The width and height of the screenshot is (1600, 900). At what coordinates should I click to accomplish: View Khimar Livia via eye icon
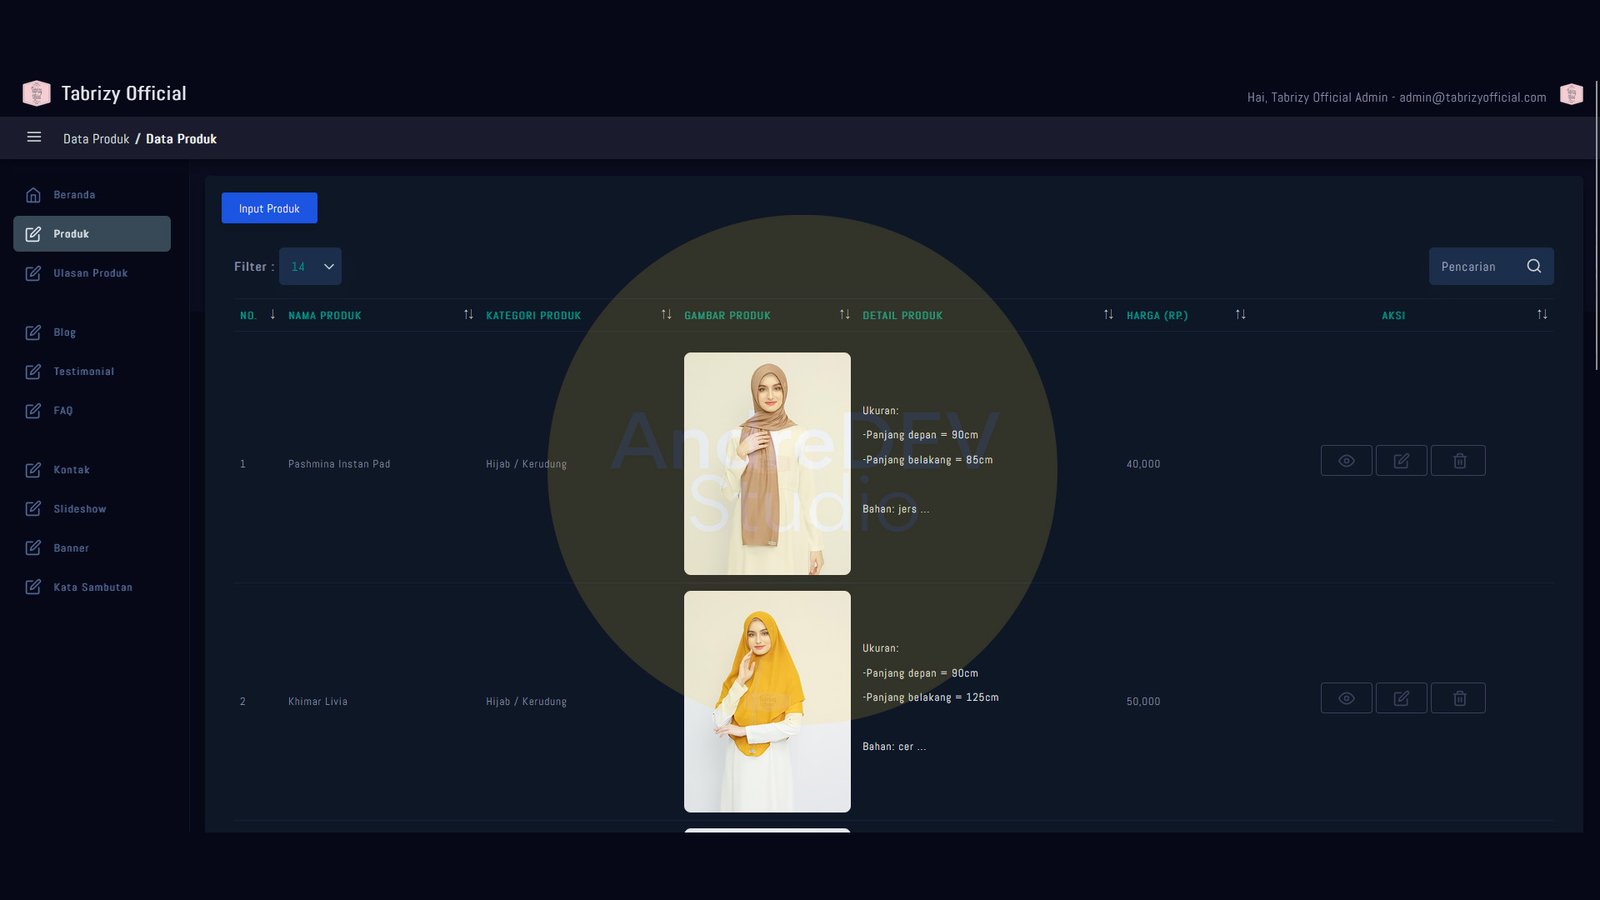pyautogui.click(x=1346, y=699)
